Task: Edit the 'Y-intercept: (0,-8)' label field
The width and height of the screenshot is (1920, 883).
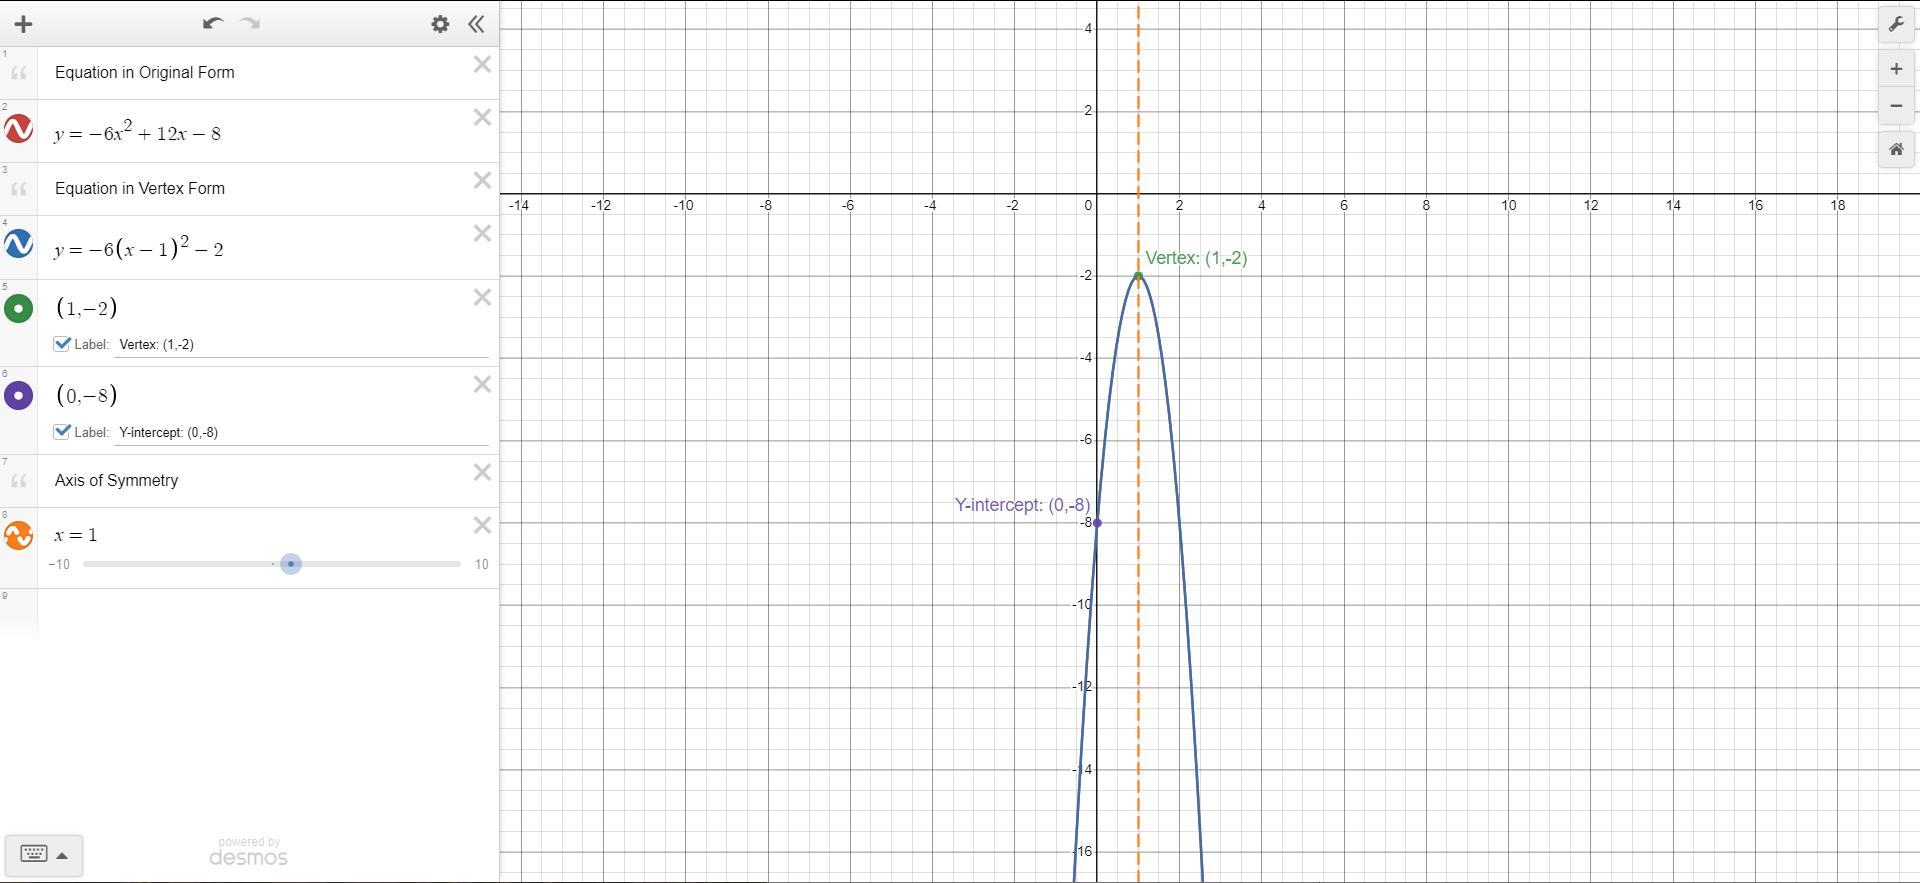Action: coord(302,433)
